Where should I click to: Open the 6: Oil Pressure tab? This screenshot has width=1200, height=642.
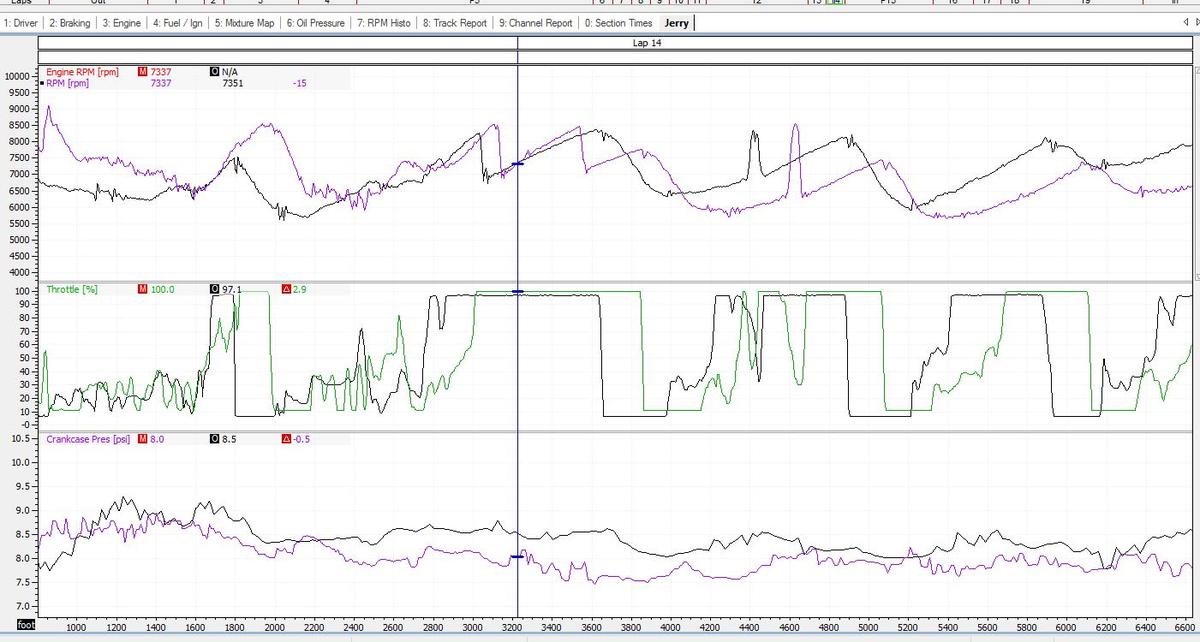[x=315, y=23]
